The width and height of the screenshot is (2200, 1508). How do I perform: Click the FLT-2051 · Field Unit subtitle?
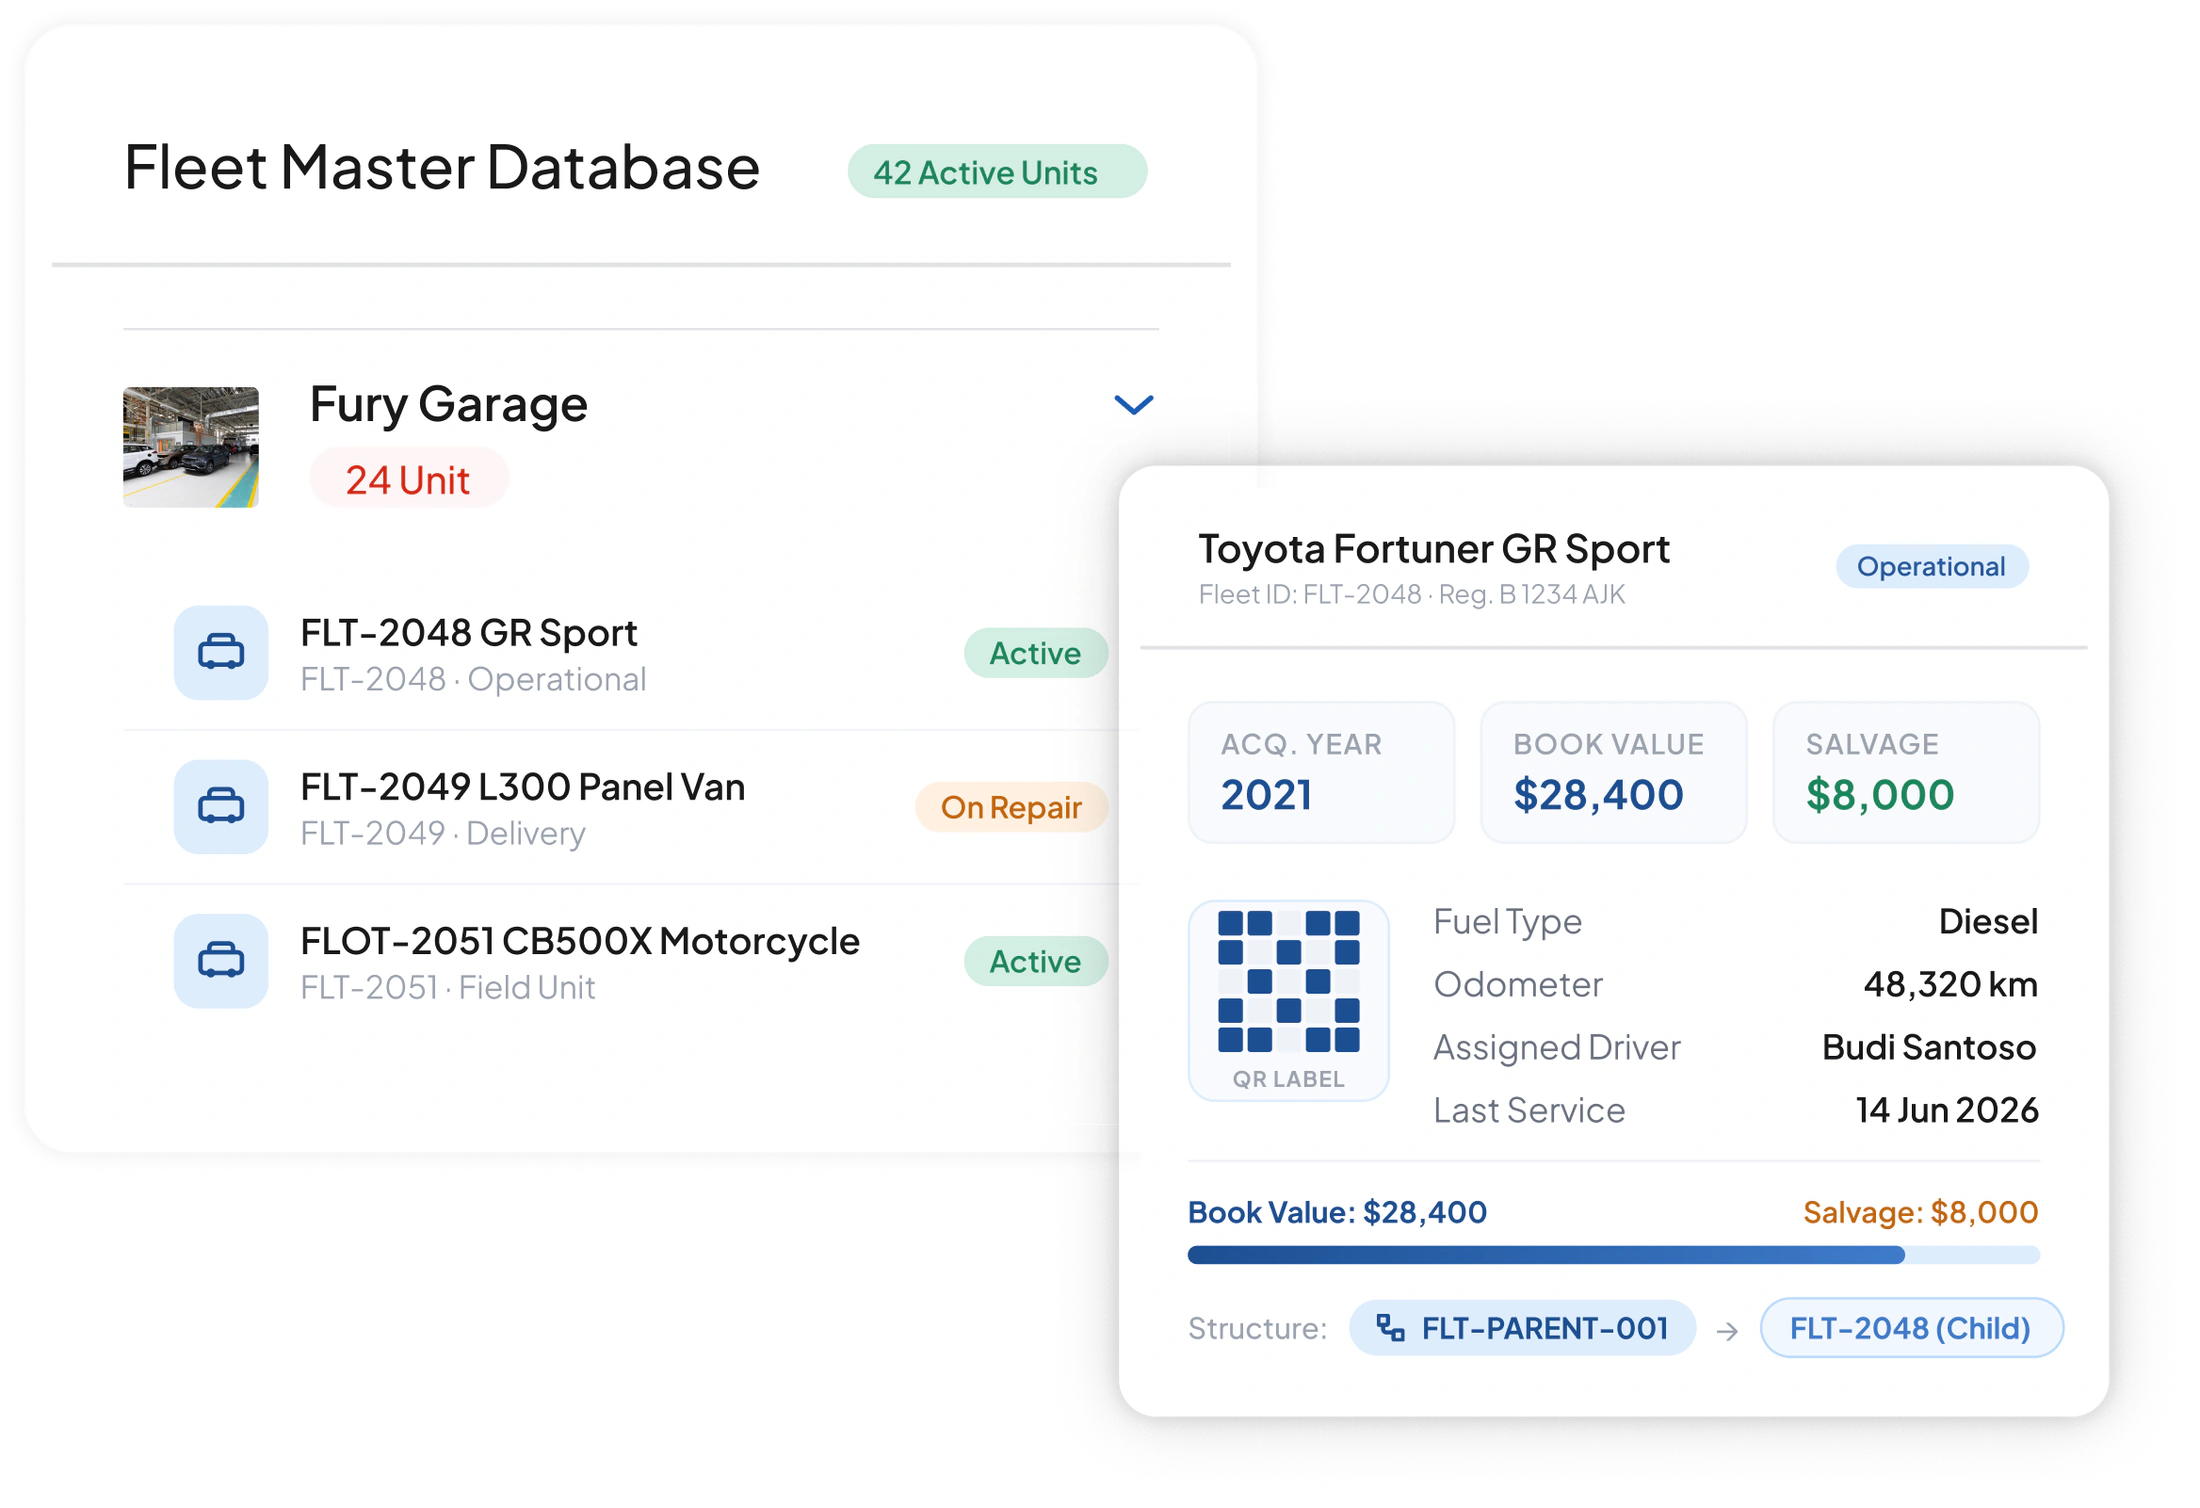(448, 987)
